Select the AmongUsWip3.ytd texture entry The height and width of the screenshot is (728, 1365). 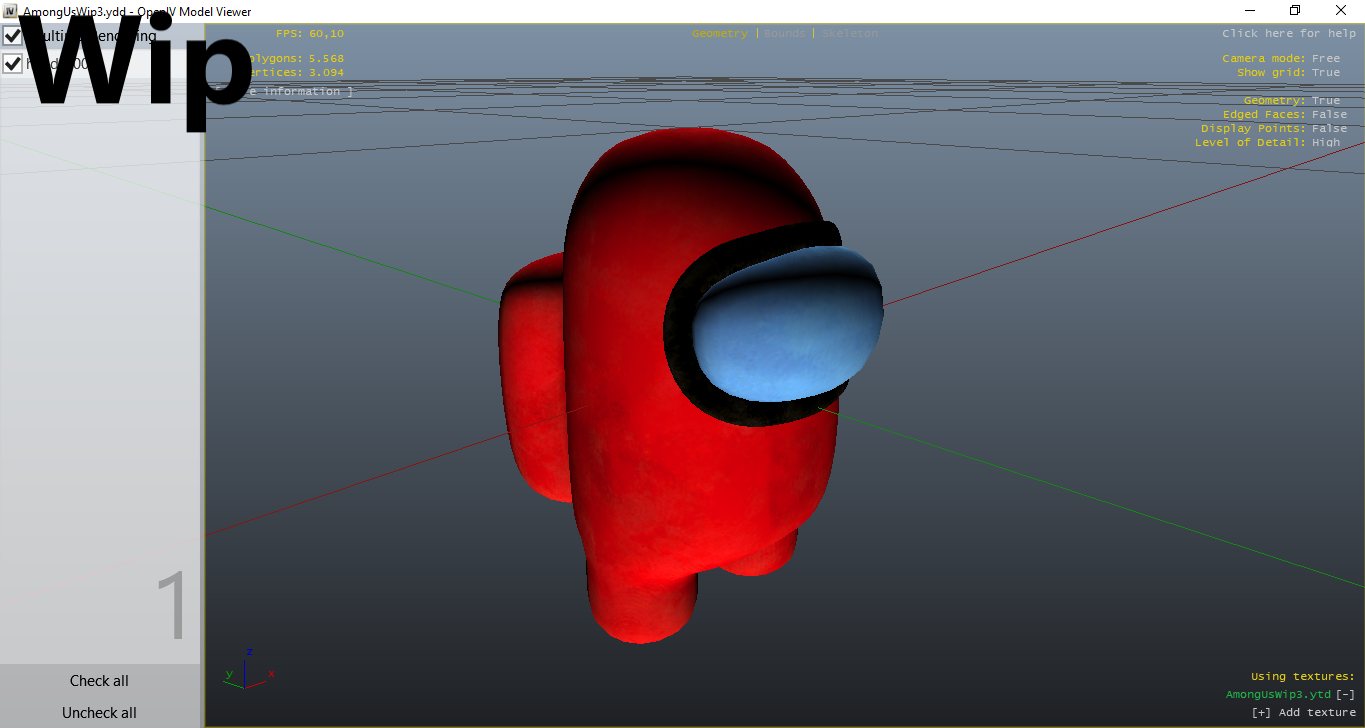(1278, 695)
